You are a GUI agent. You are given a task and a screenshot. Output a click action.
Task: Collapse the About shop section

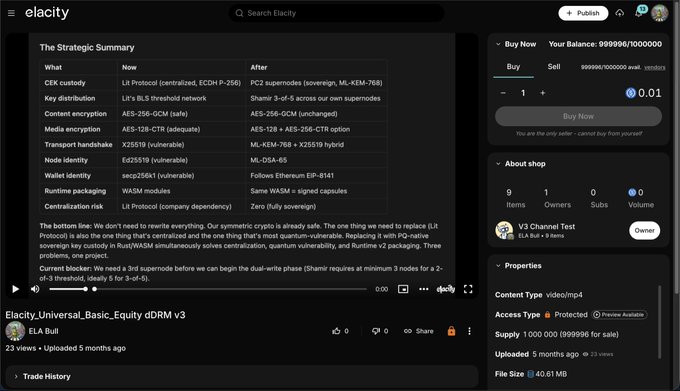[498, 164]
